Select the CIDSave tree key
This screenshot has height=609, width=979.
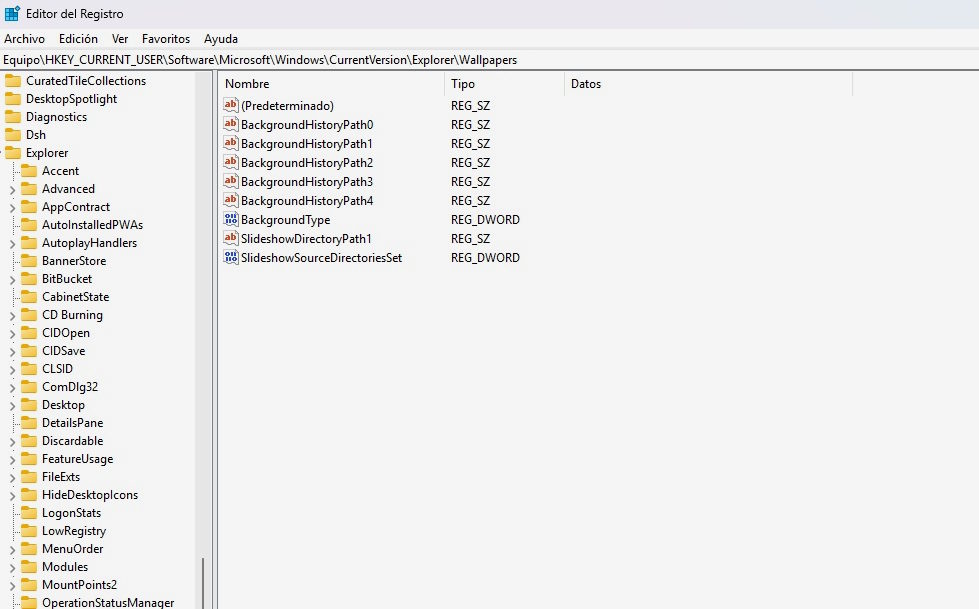pos(64,351)
